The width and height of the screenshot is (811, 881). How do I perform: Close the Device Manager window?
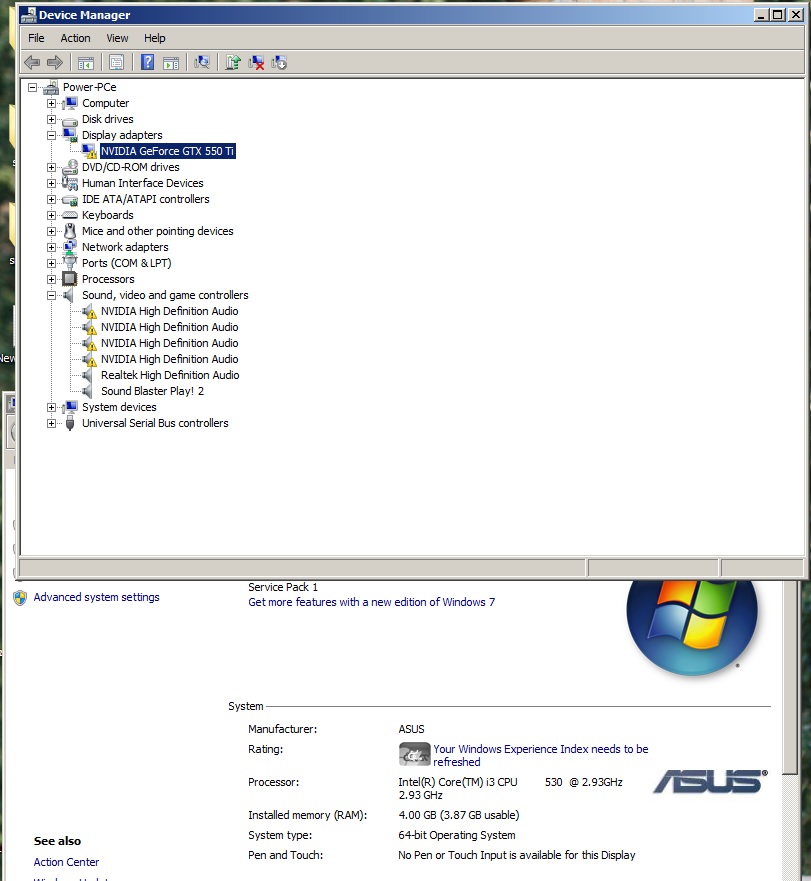(x=796, y=15)
